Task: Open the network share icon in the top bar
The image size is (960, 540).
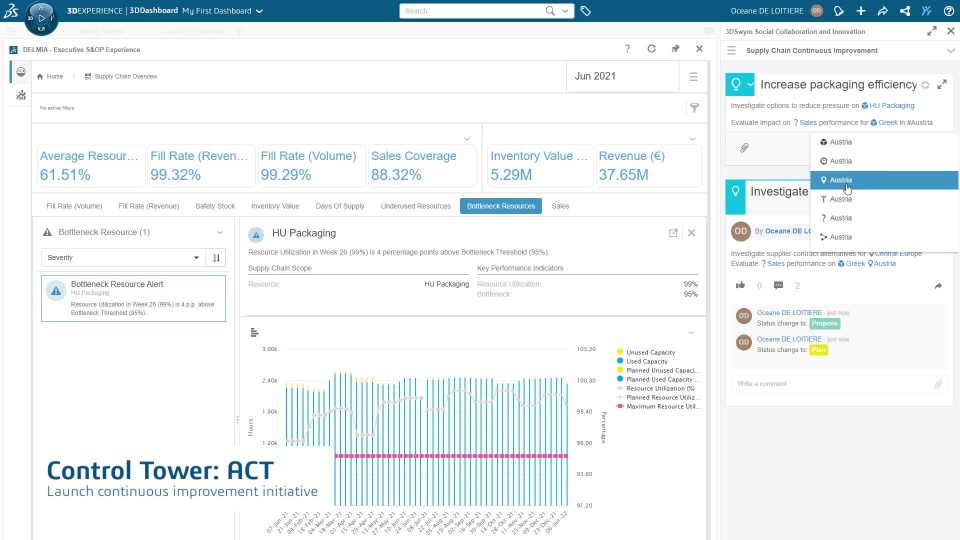Action: [x=905, y=11]
